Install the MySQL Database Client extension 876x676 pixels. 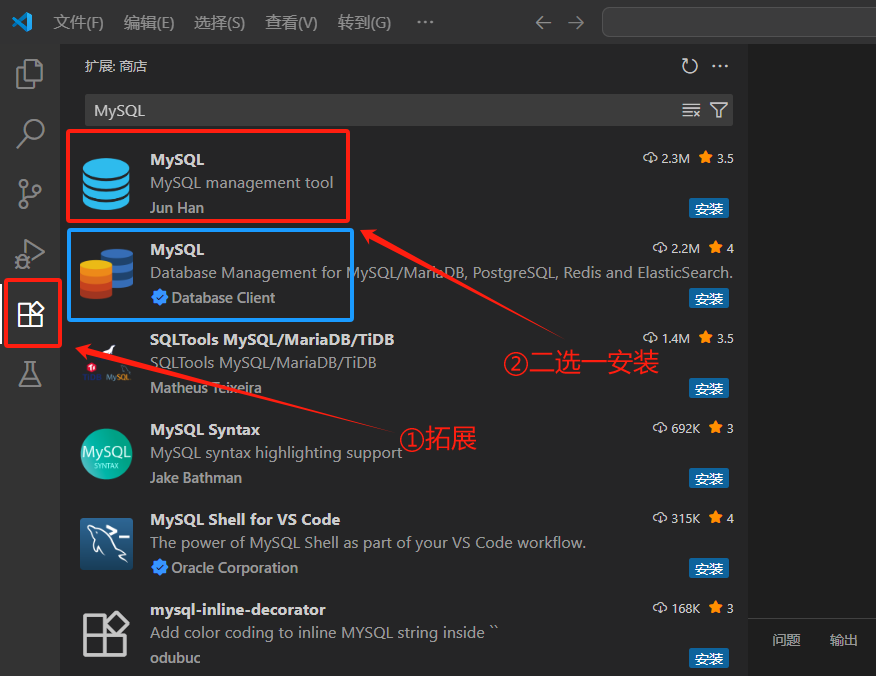(x=708, y=298)
